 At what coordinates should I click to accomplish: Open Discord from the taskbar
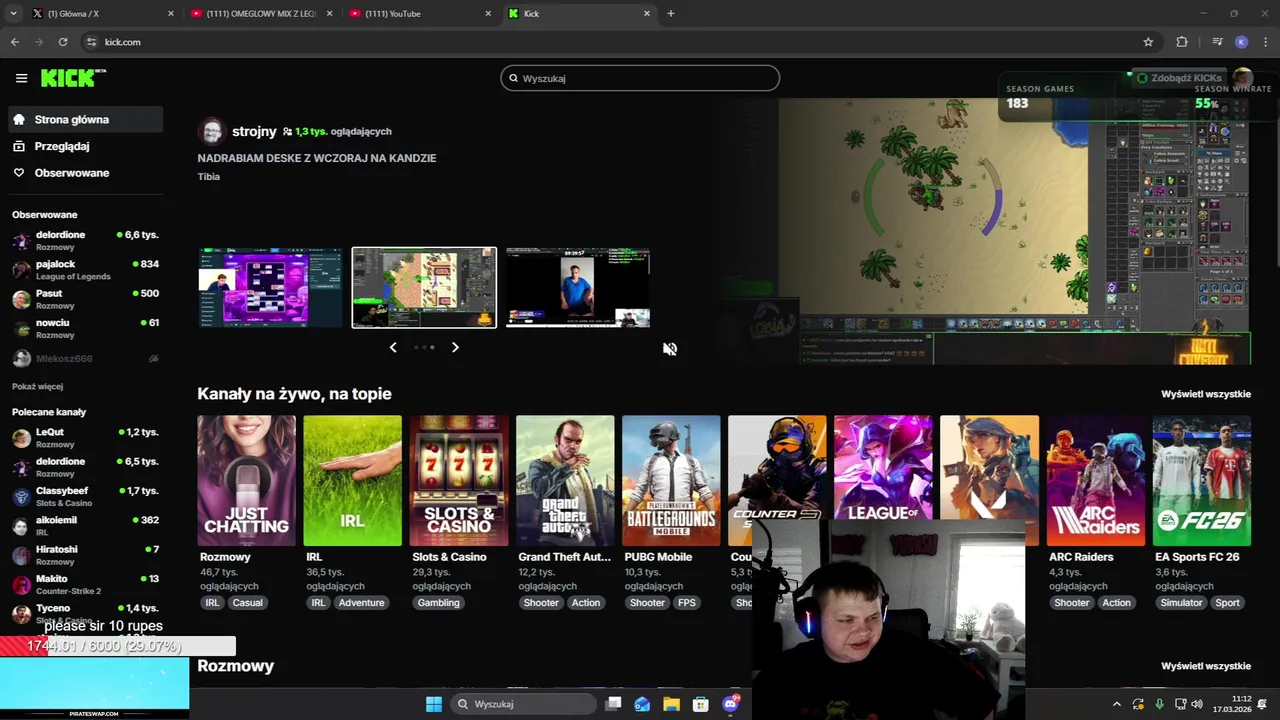[730, 704]
